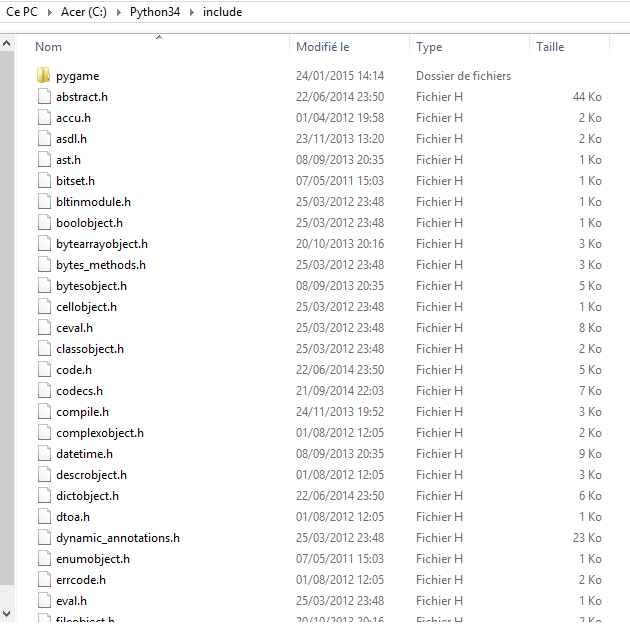Screen dimensions: 630x629
Task: Click the Type column header
Action: 429,47
